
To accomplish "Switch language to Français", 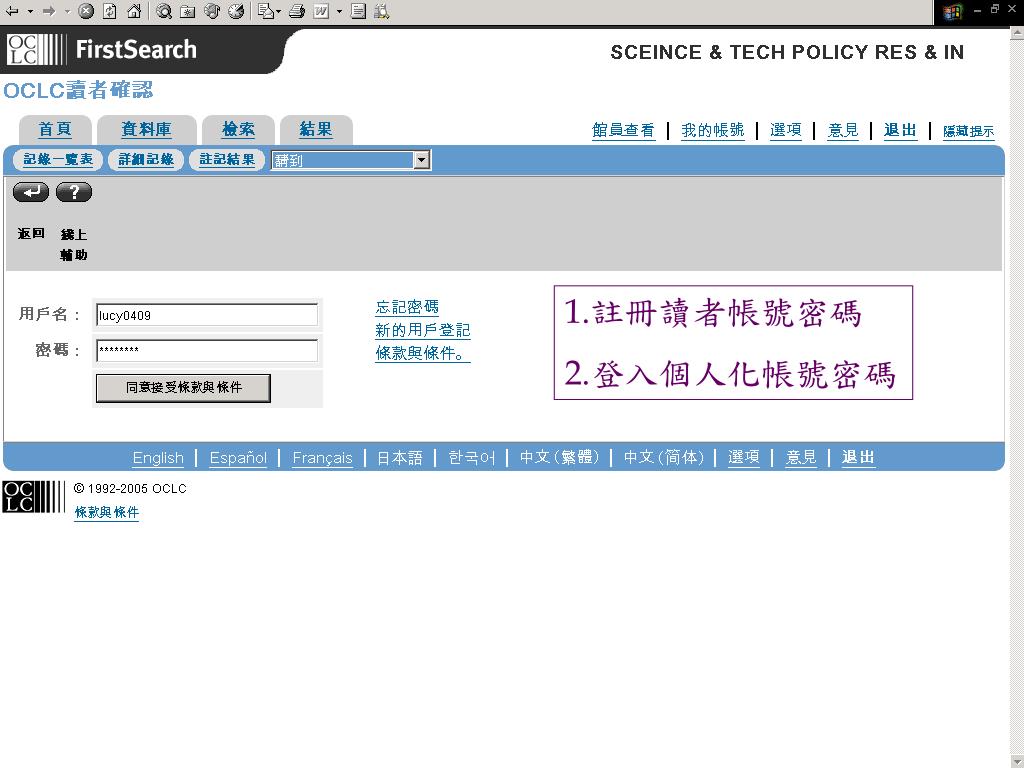I will pos(322,458).
